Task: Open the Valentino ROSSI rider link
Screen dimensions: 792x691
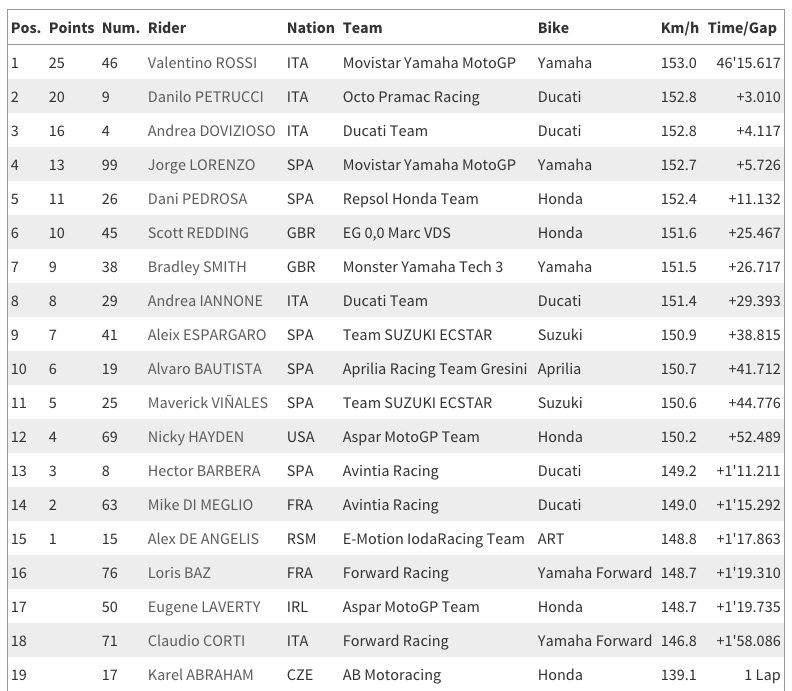Action: (202, 63)
